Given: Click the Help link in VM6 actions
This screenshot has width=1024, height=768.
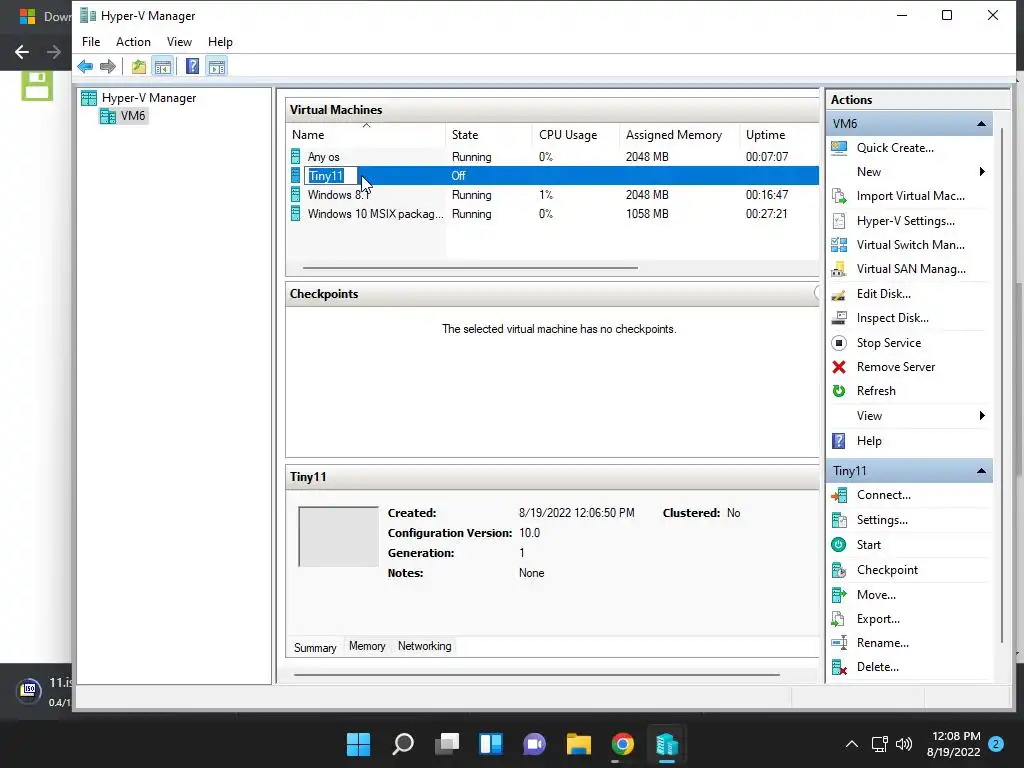Looking at the screenshot, I should pos(869,441).
